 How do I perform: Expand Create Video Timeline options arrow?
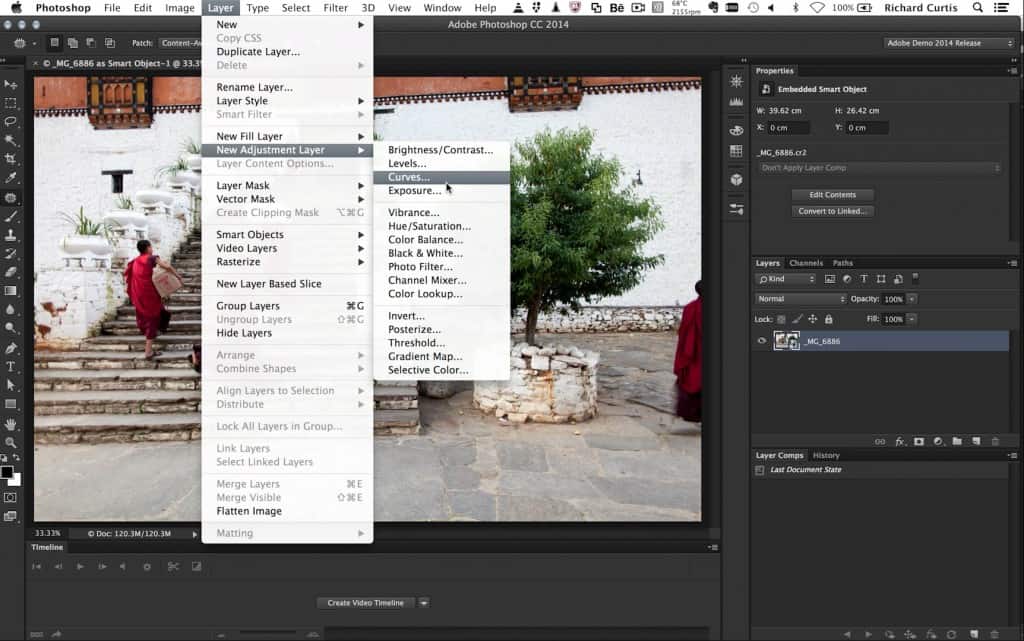424,603
